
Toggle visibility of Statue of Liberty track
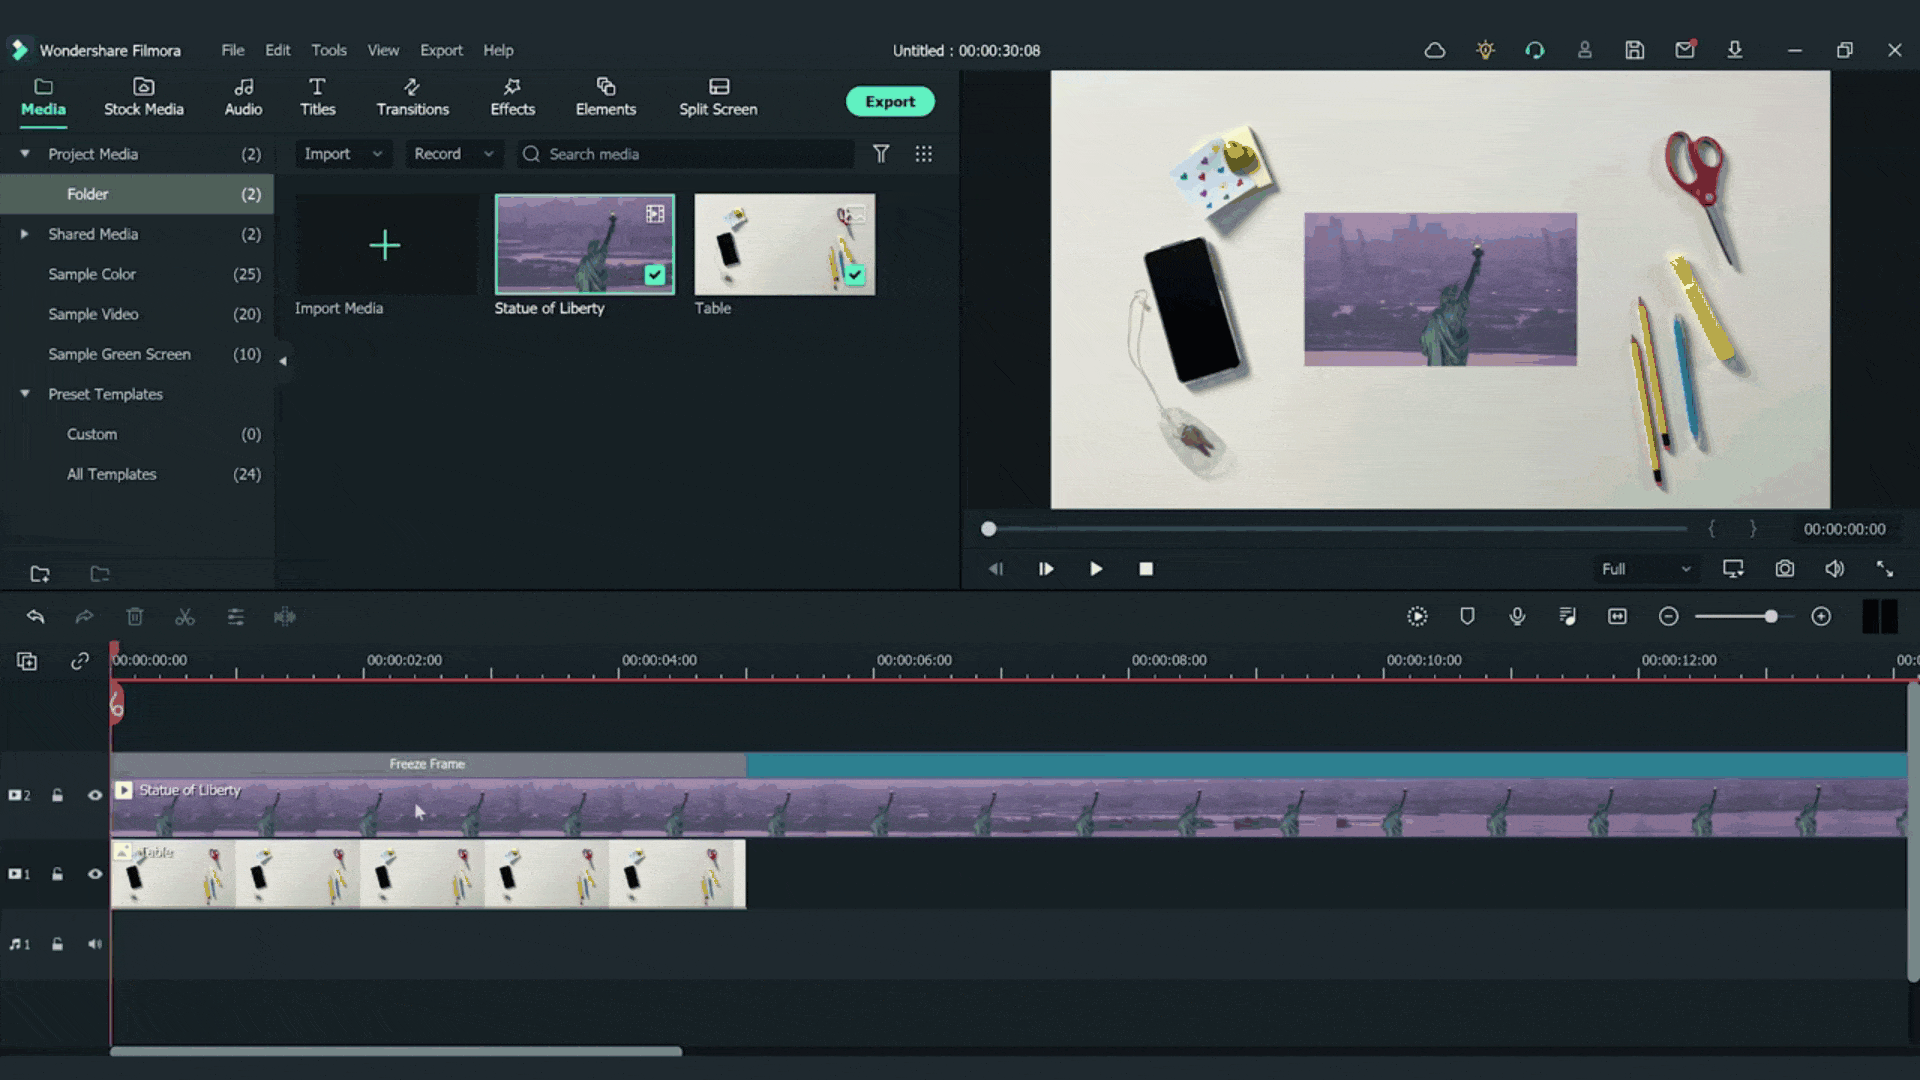pyautogui.click(x=95, y=794)
